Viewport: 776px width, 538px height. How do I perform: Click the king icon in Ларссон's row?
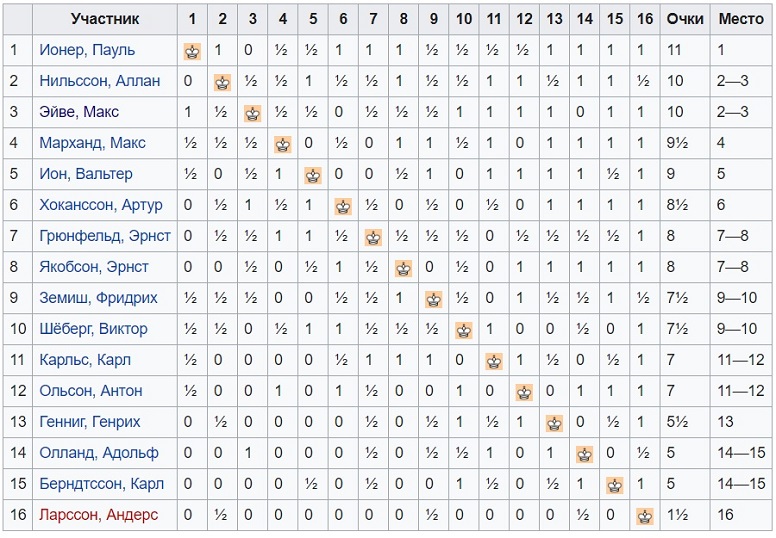pyautogui.click(x=645, y=517)
